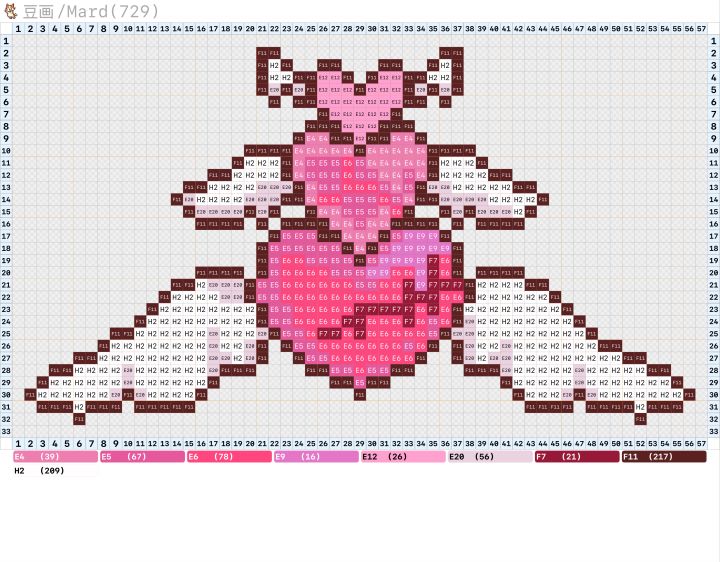The image size is (720, 562).
Task: Click the F11 cell at row 32 column 52
Action: pos(641,419)
